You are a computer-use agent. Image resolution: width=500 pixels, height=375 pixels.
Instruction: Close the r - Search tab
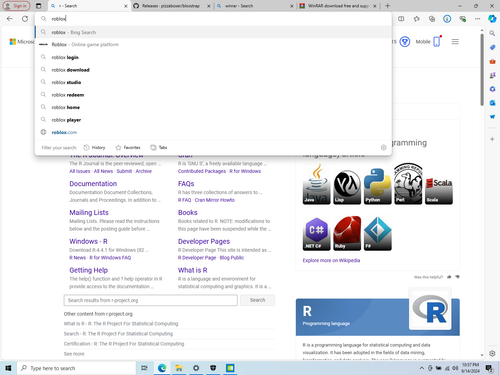[126, 6]
